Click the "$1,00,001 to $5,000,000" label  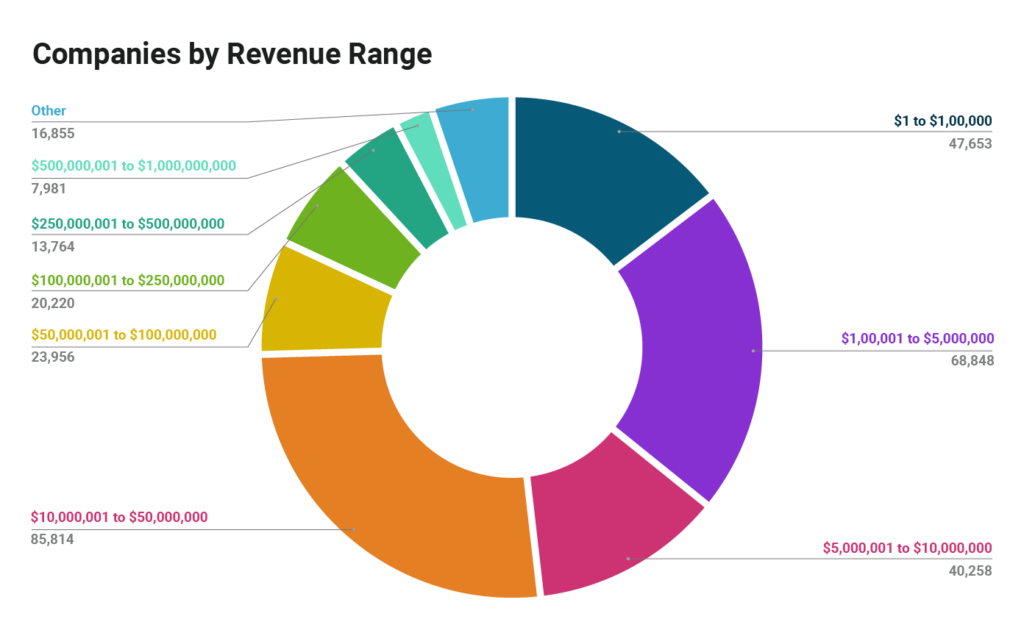point(917,338)
